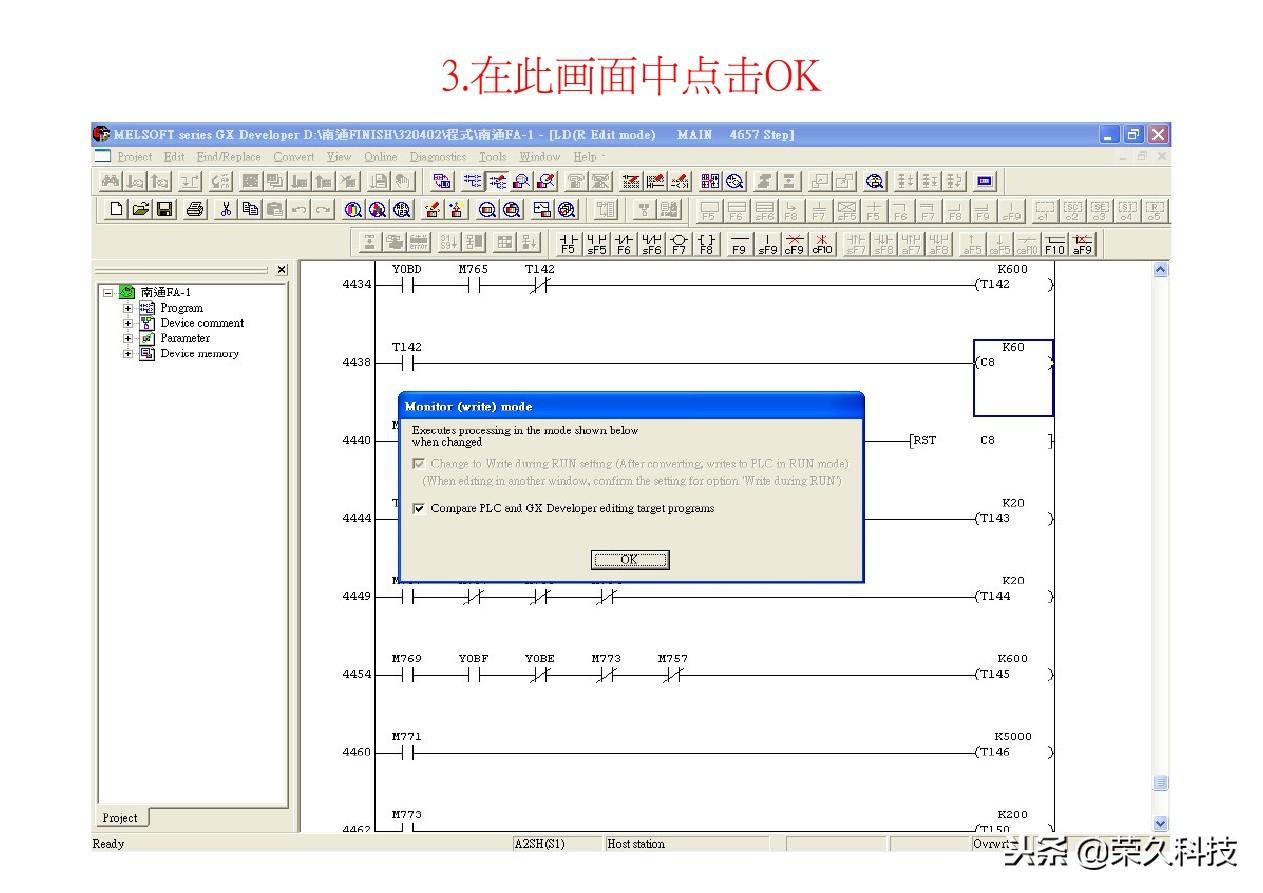
Task: Open the Window menu
Action: pos(539,157)
